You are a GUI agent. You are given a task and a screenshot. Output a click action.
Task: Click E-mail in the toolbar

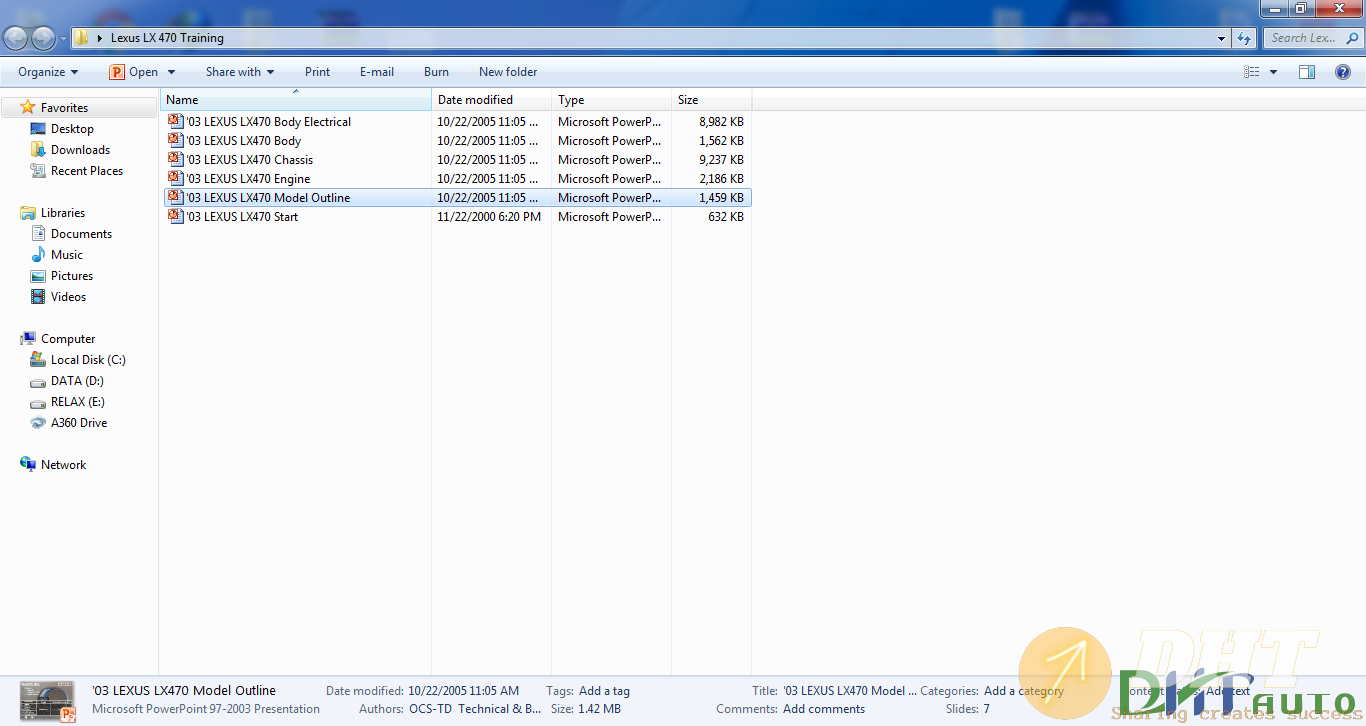(x=377, y=72)
